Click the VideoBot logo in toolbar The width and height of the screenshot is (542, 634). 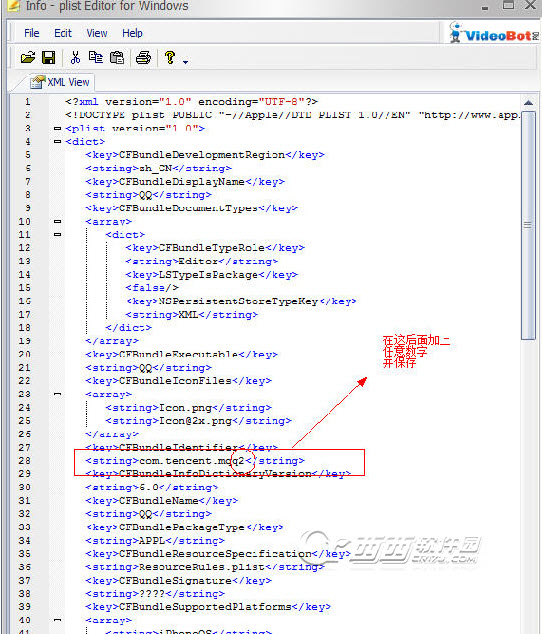point(494,33)
